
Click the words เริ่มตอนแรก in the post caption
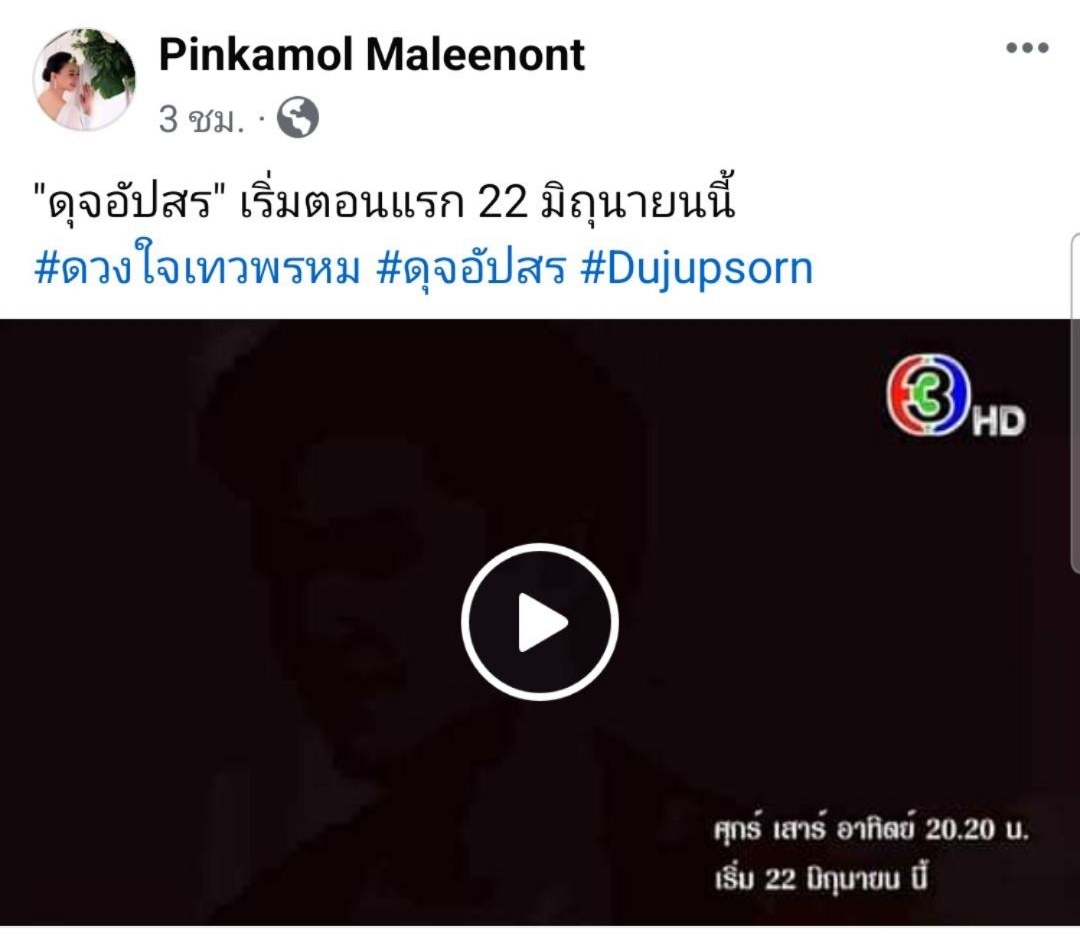point(351,200)
